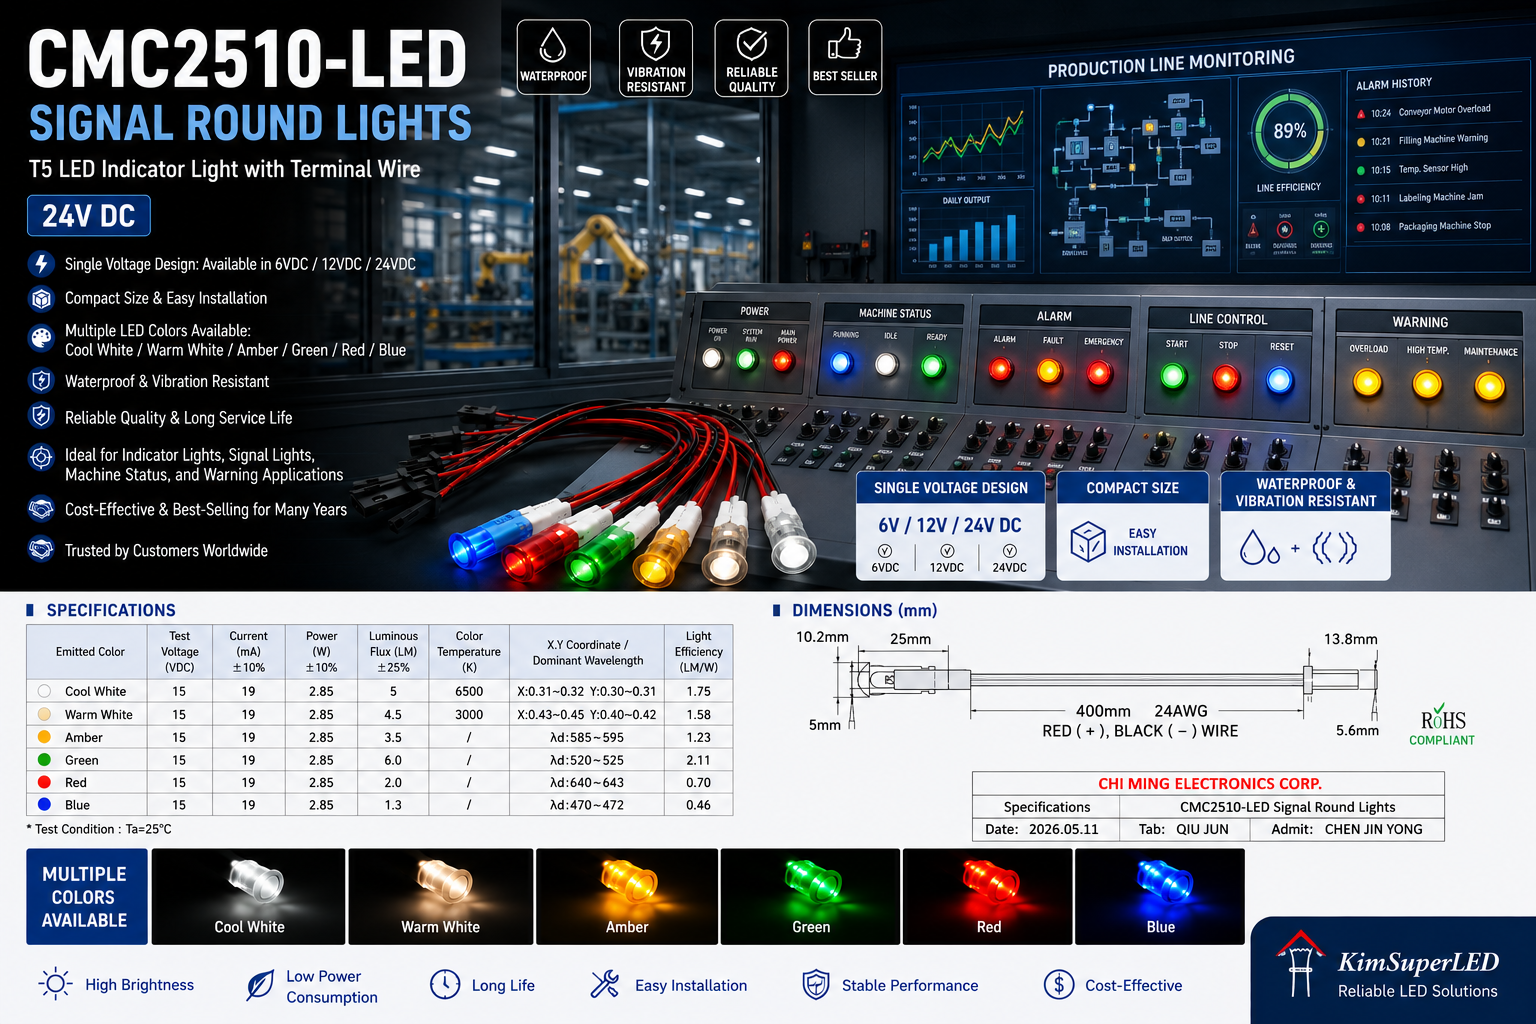Click the handshake icon beside Cost-Effective

point(41,509)
